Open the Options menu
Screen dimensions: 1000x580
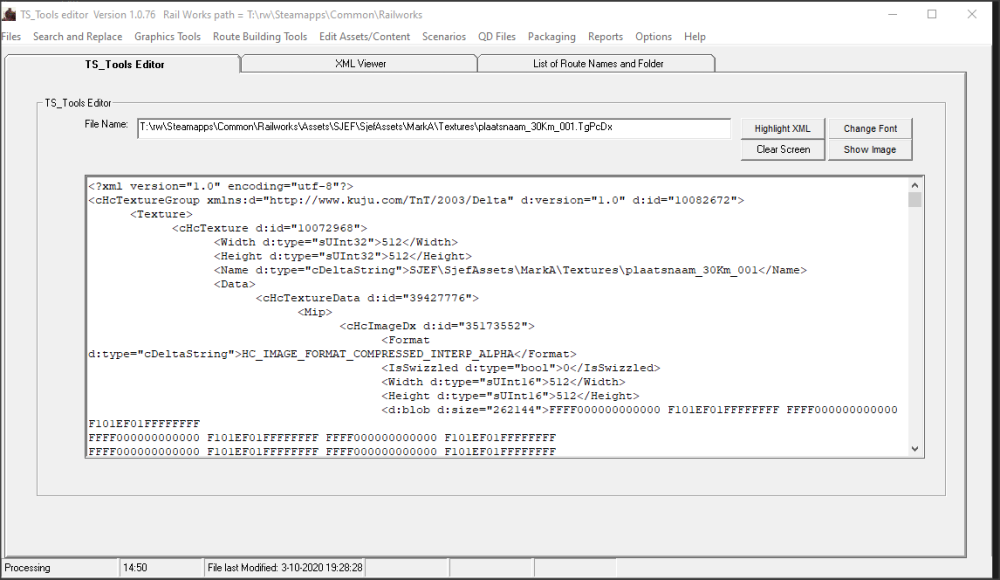pyautogui.click(x=653, y=37)
